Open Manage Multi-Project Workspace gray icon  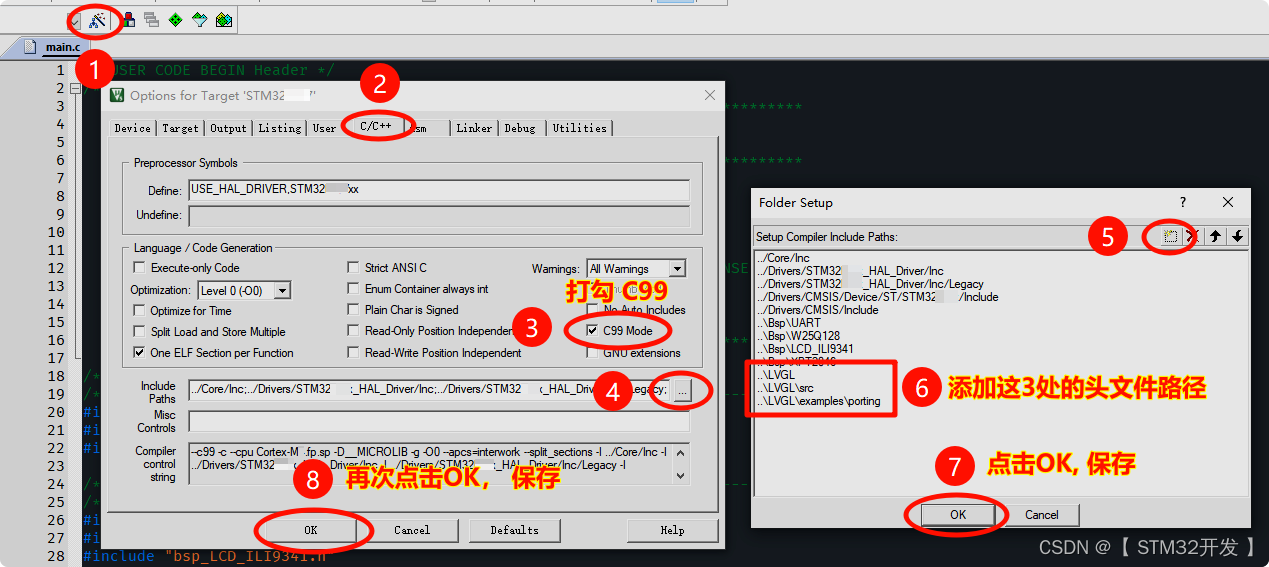pos(151,19)
